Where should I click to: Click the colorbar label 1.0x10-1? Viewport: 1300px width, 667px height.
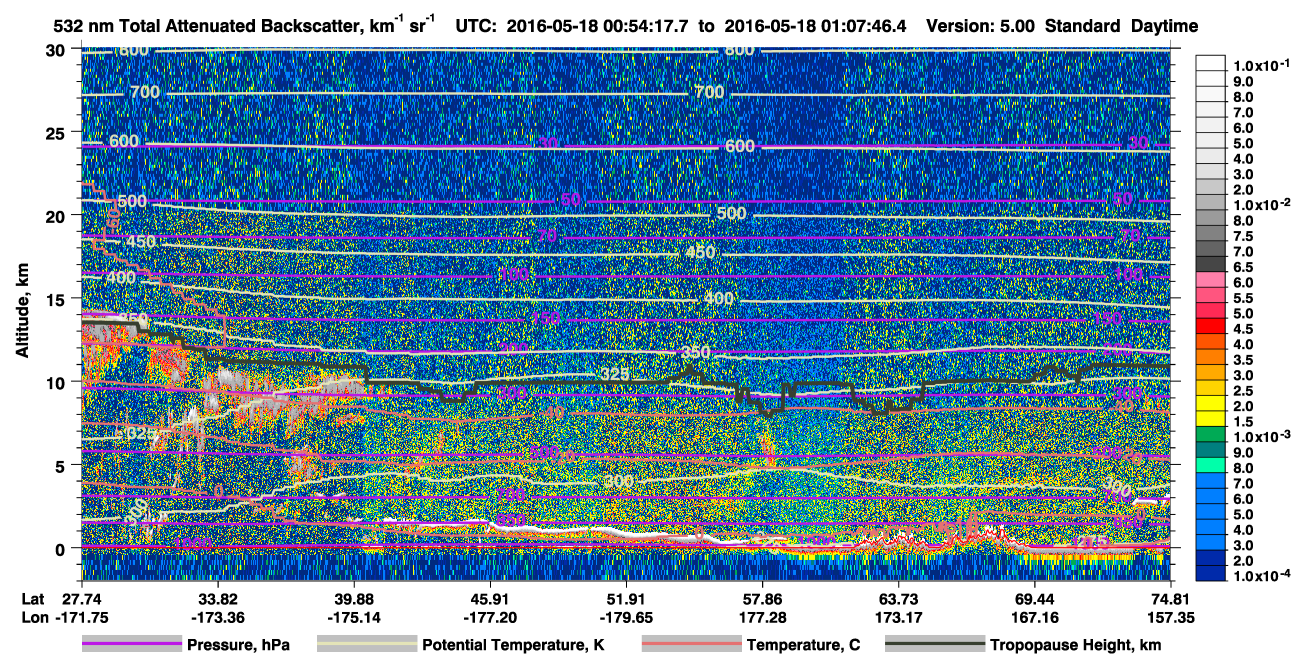coord(1261,66)
